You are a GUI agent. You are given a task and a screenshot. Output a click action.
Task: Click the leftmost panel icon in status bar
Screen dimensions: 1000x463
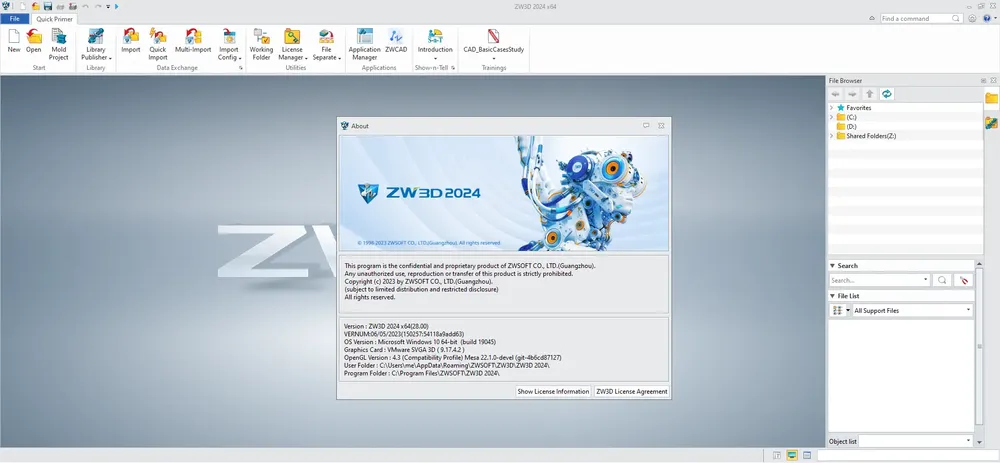(777, 455)
